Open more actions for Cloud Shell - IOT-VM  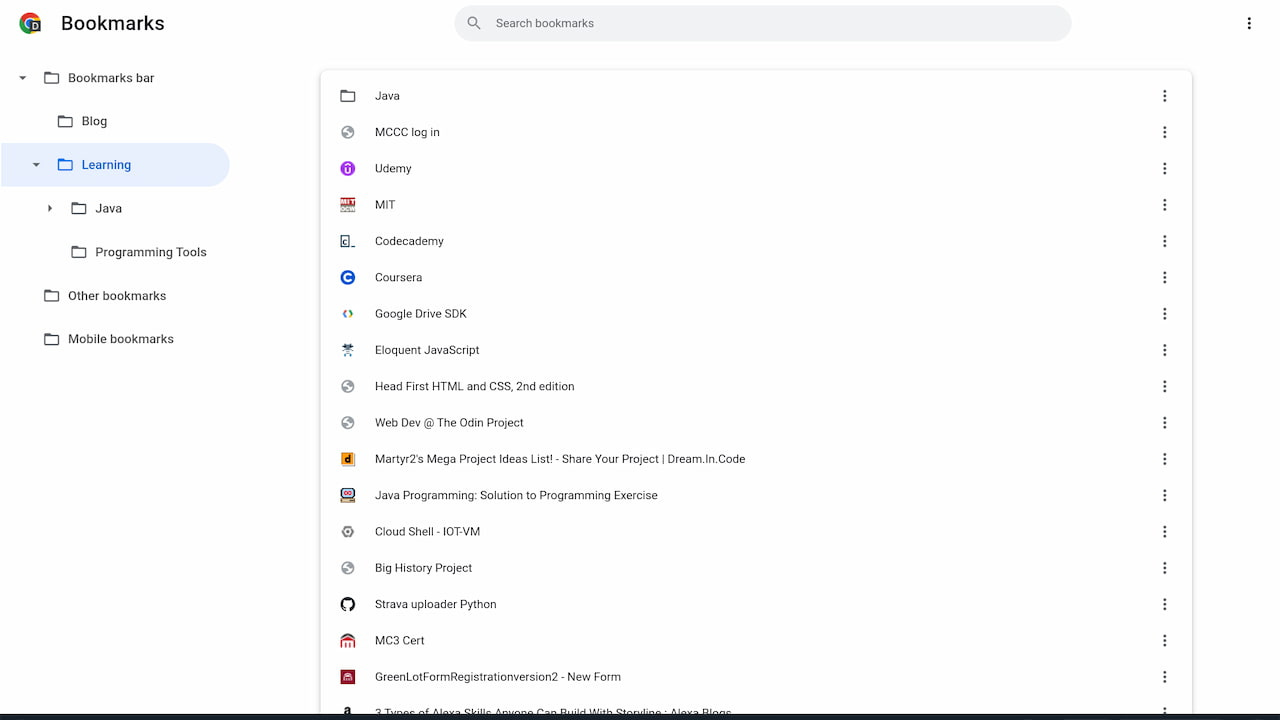[1164, 532]
